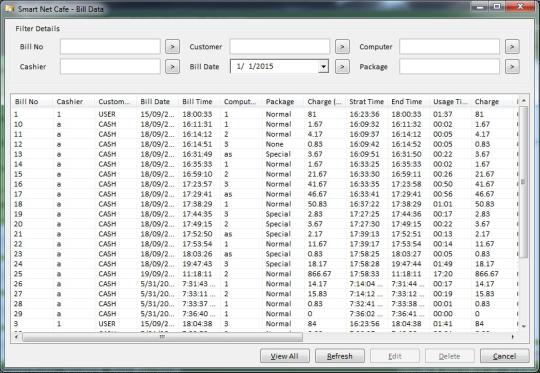Viewport: 540px width, 373px height.
Task: Click the Bill Date filter arrow button
Action: click(342, 66)
